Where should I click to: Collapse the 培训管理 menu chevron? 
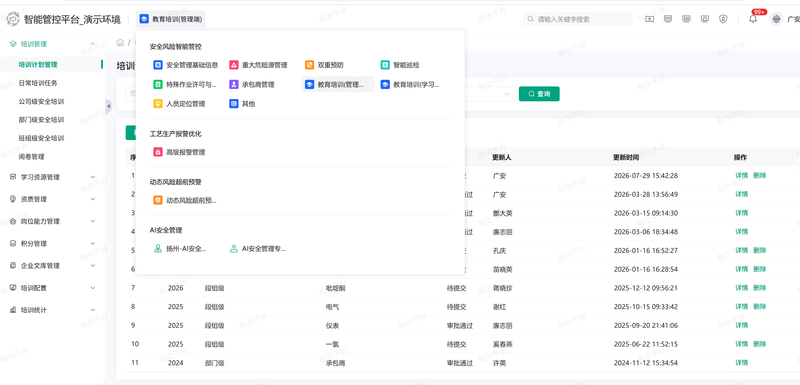click(x=92, y=44)
